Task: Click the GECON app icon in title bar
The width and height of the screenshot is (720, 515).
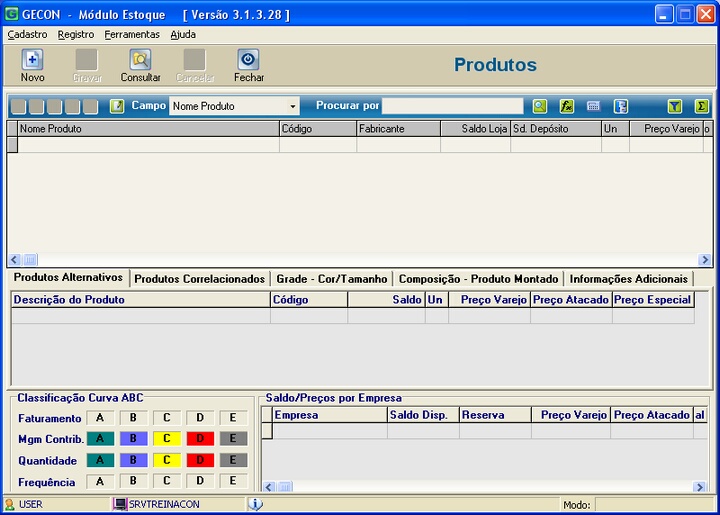Action: 11,14
